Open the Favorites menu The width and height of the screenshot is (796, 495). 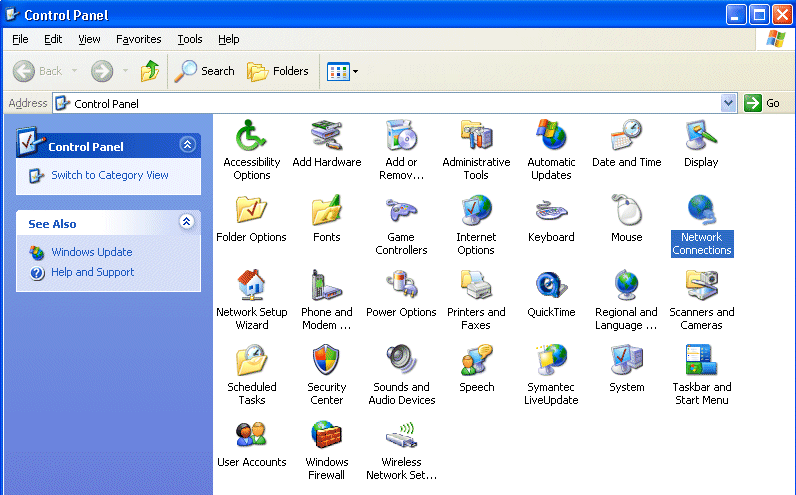[x=139, y=39]
